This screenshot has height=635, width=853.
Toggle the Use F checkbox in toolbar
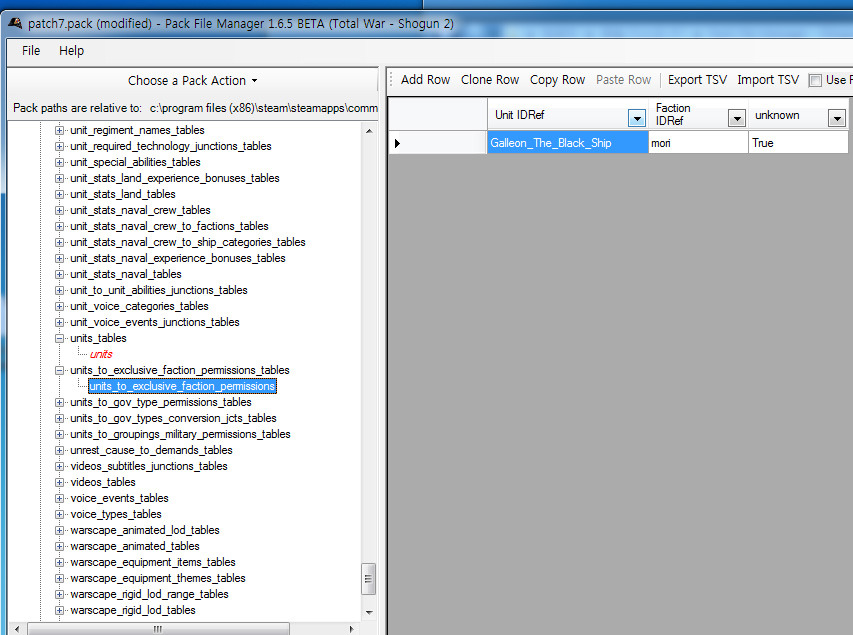[815, 81]
